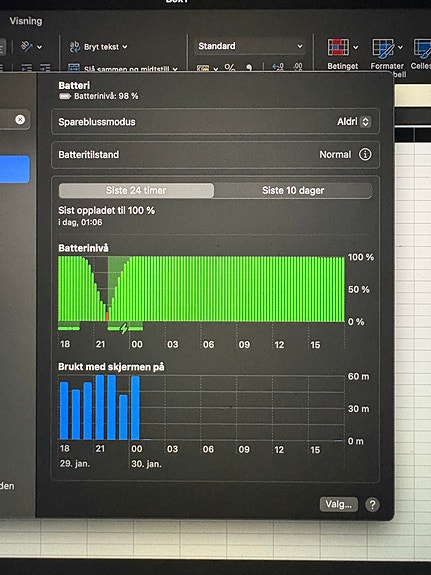Expand the Betinget formatting dropdown arrow
Viewport: 431px width, 575px height.
(x=355, y=47)
